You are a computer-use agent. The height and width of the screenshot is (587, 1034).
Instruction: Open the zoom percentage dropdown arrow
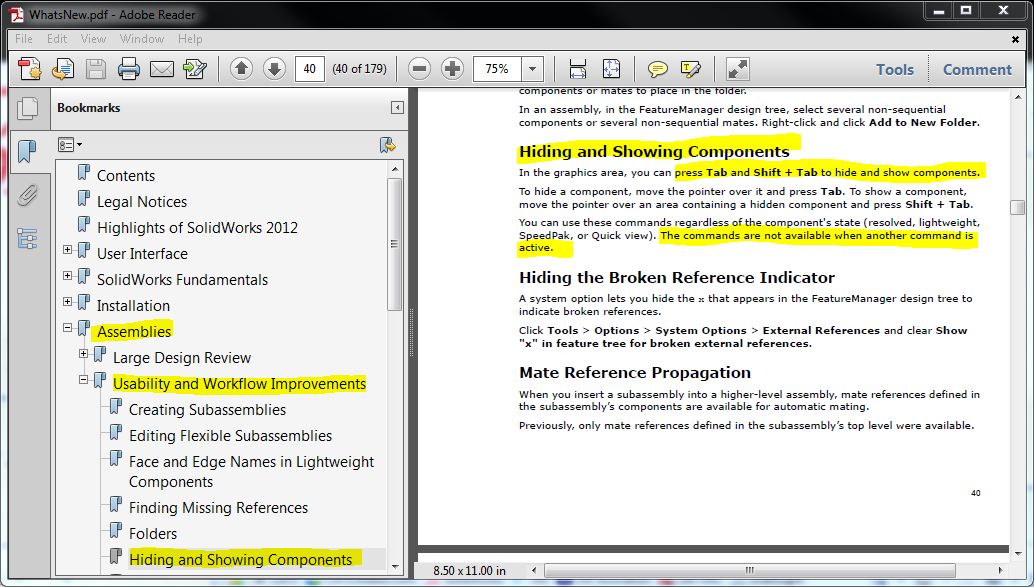click(x=532, y=69)
